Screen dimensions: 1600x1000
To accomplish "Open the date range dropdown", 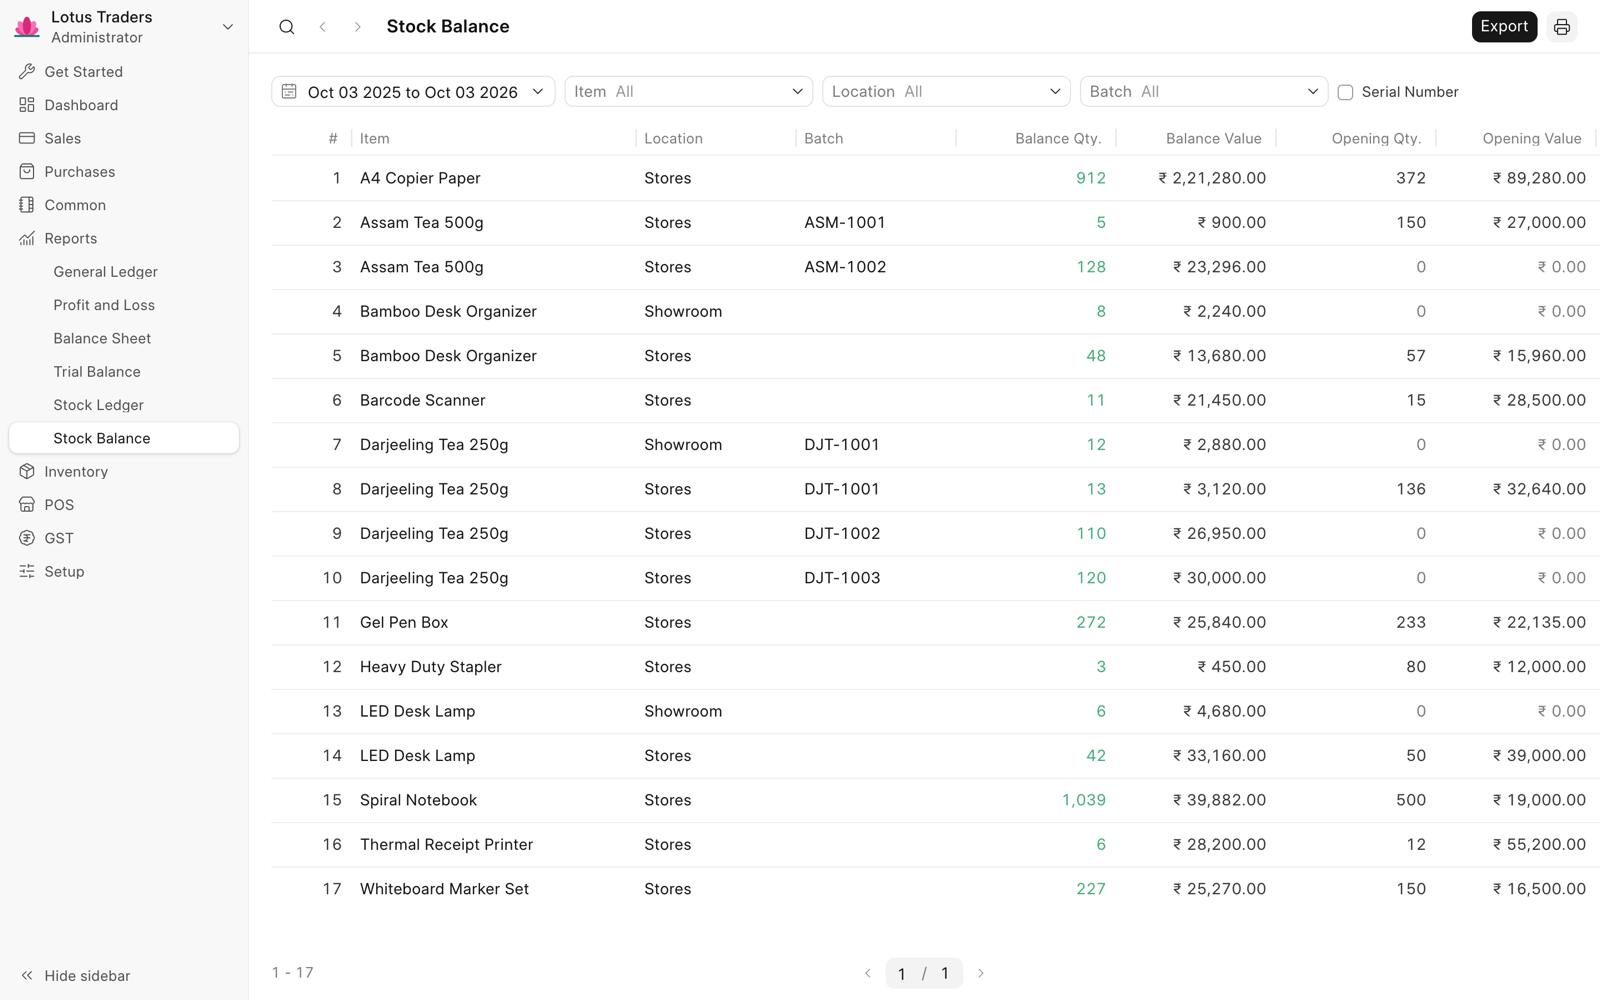I will (413, 92).
